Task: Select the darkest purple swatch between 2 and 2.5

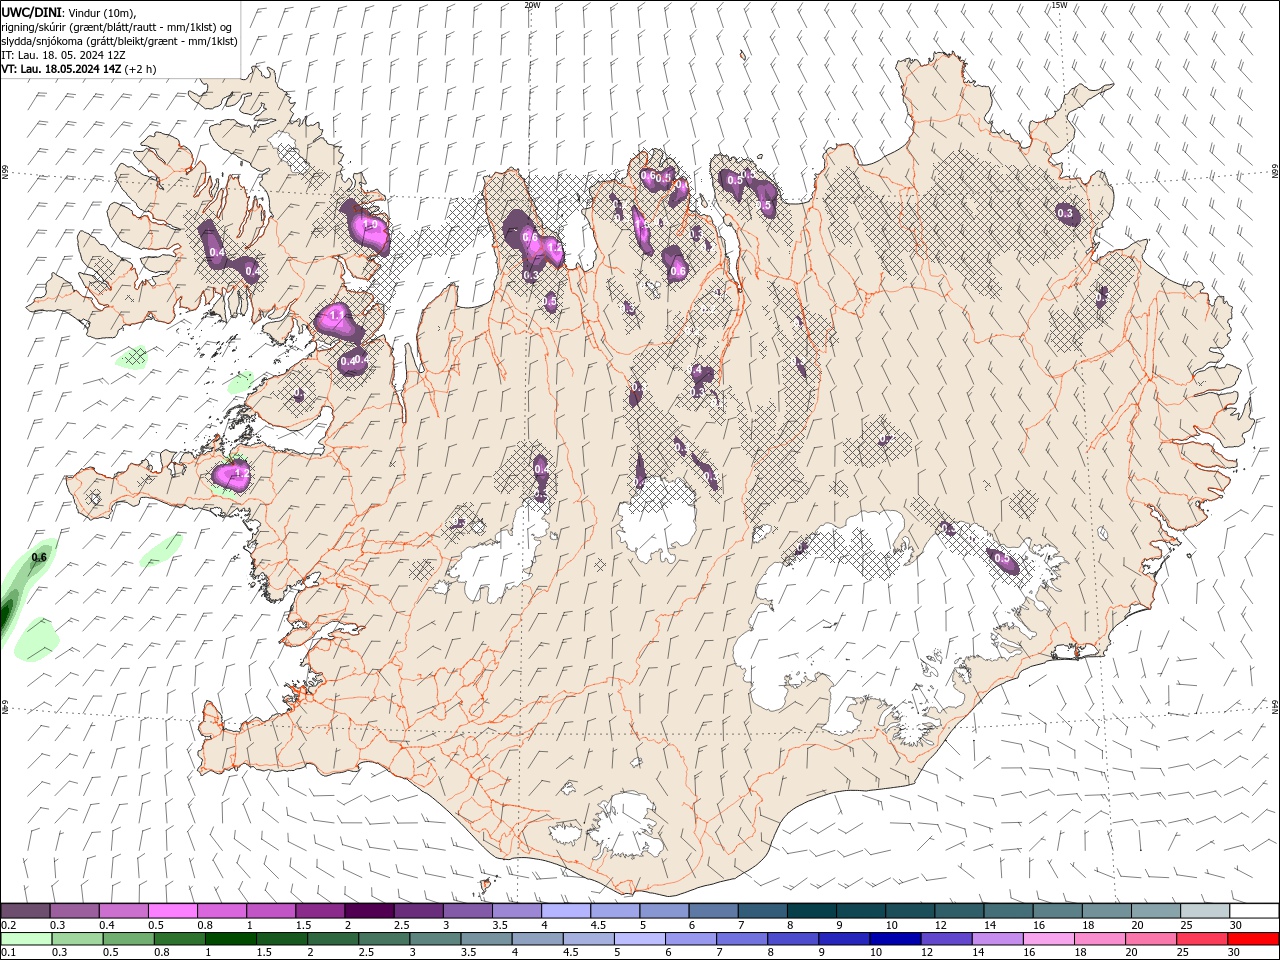Action: [x=369, y=911]
